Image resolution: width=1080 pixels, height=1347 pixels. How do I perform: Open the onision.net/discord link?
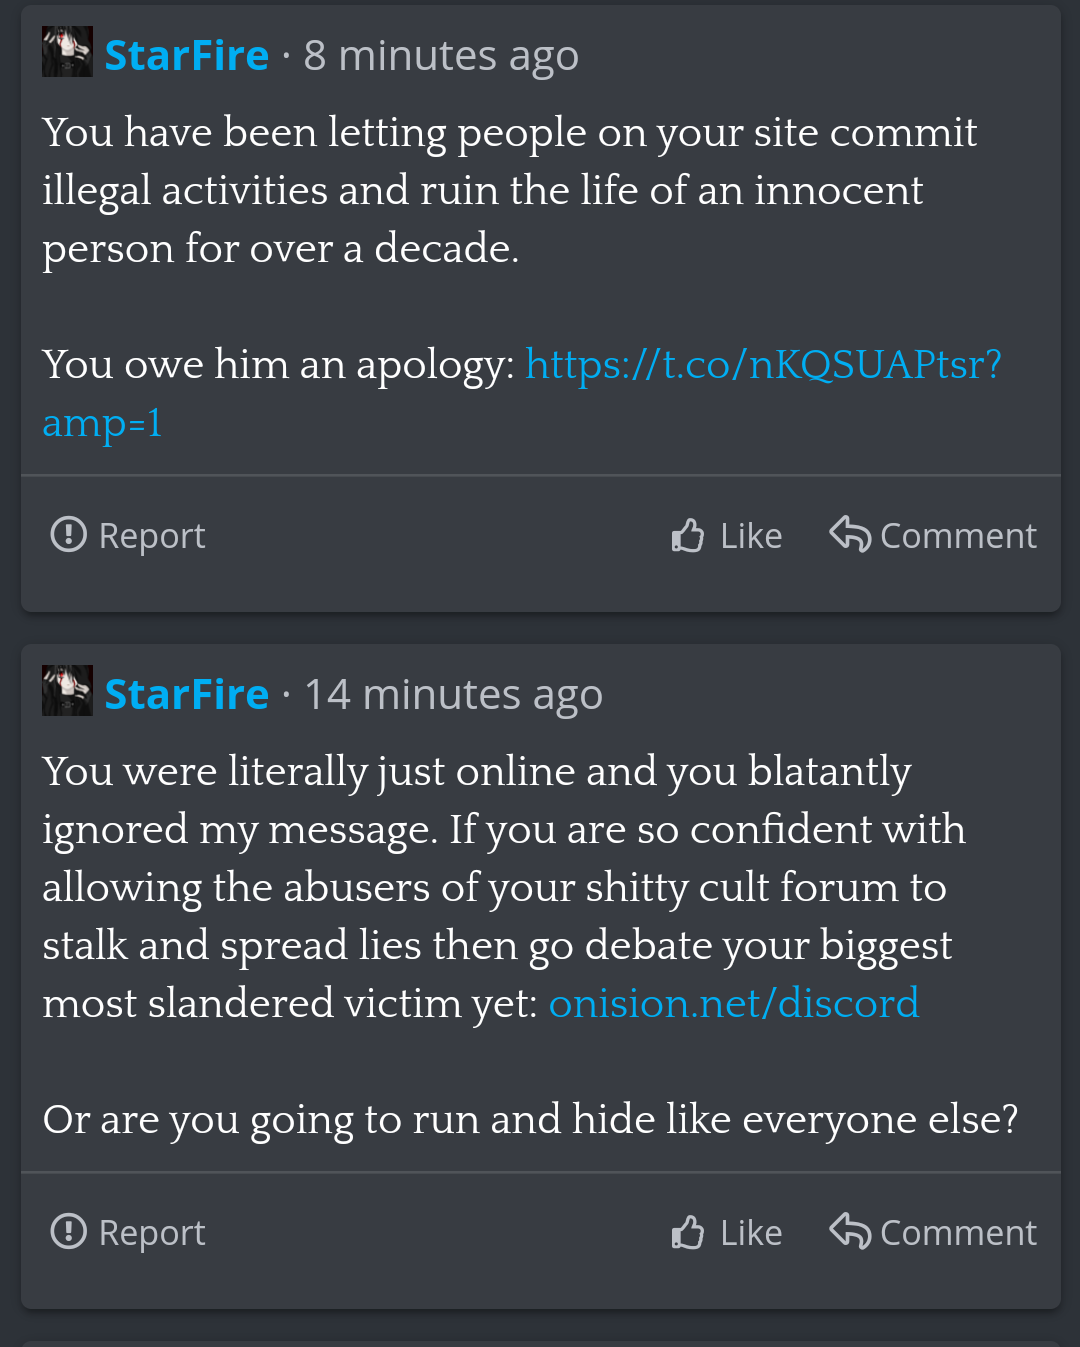point(733,1003)
